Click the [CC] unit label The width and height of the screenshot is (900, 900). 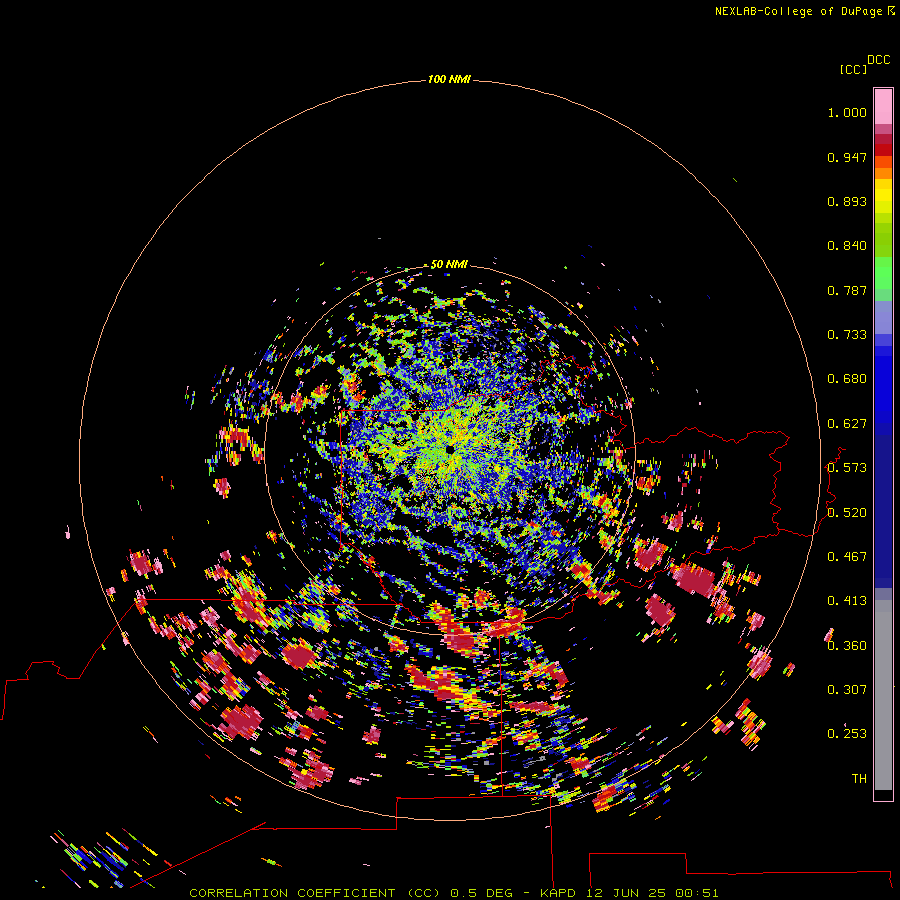853,69
